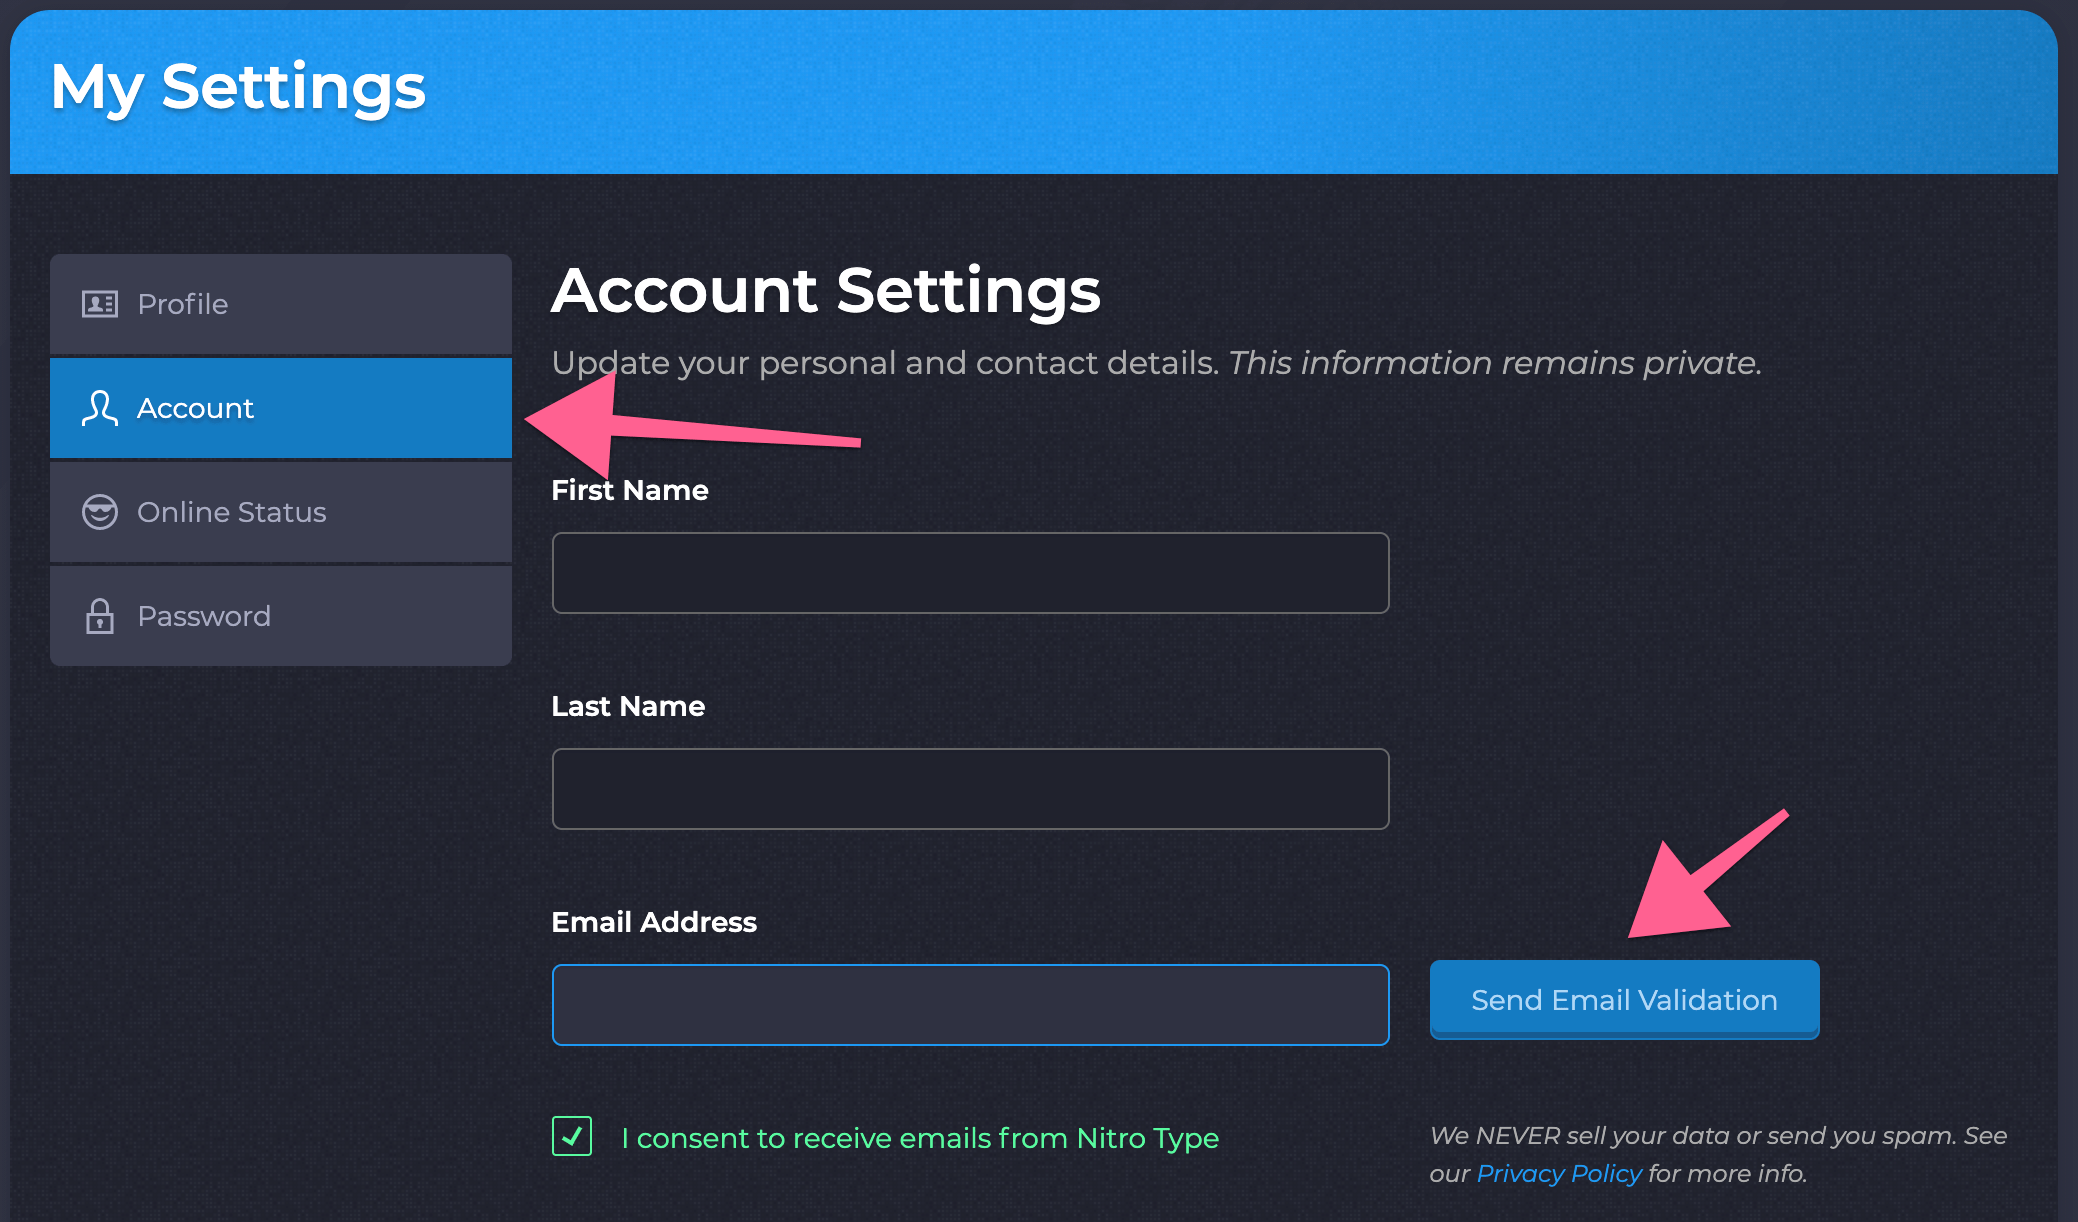This screenshot has height=1222, width=2078.
Task: Click the Send Email Validation label
Action: (1622, 999)
